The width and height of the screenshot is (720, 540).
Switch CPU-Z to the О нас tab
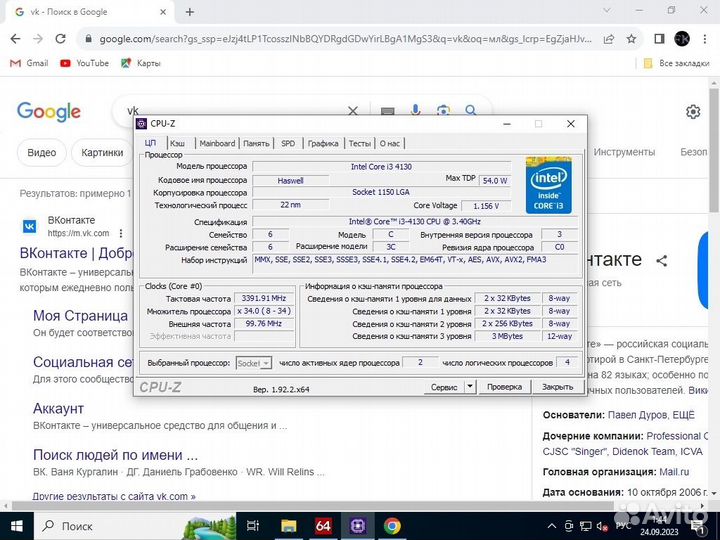[x=390, y=143]
